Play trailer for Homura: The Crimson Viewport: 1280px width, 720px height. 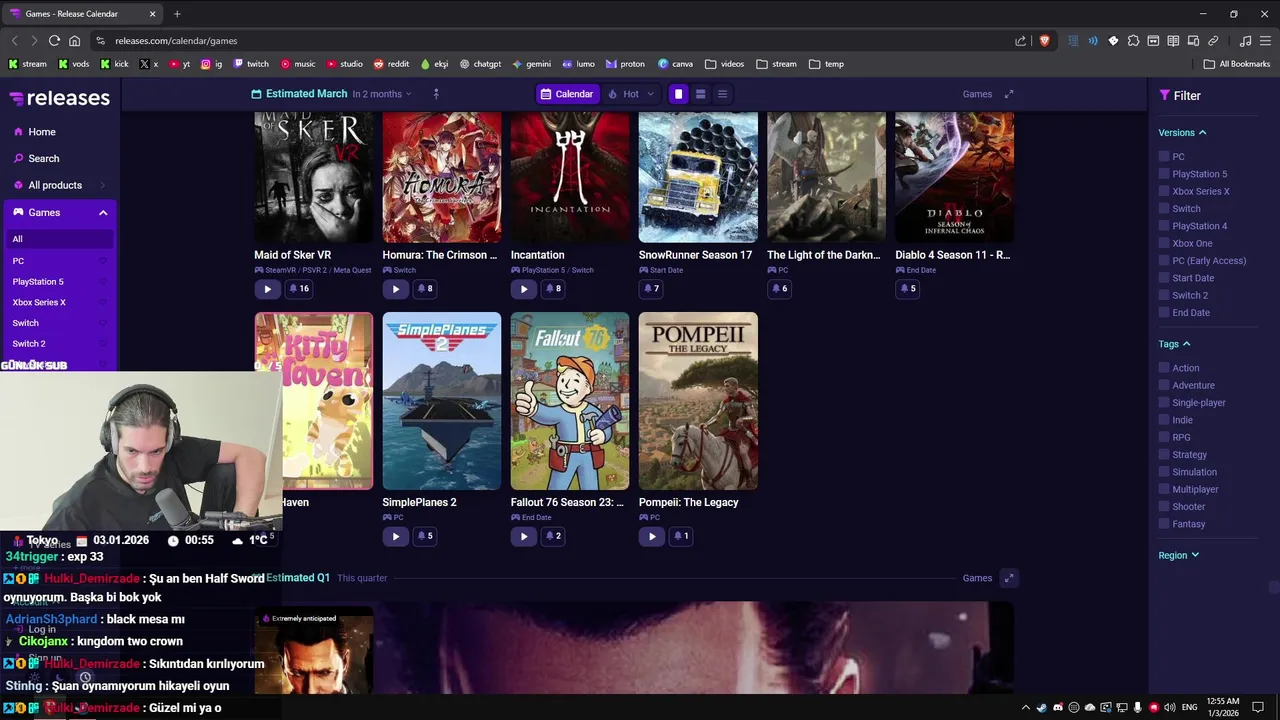395,289
